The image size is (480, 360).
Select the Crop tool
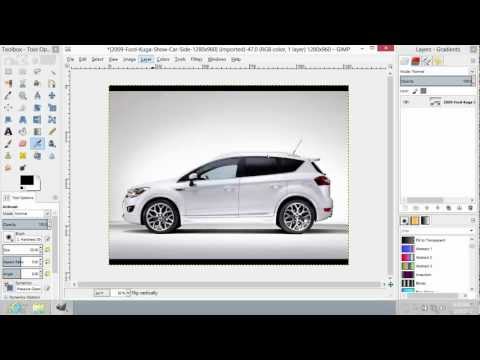coord(23,108)
